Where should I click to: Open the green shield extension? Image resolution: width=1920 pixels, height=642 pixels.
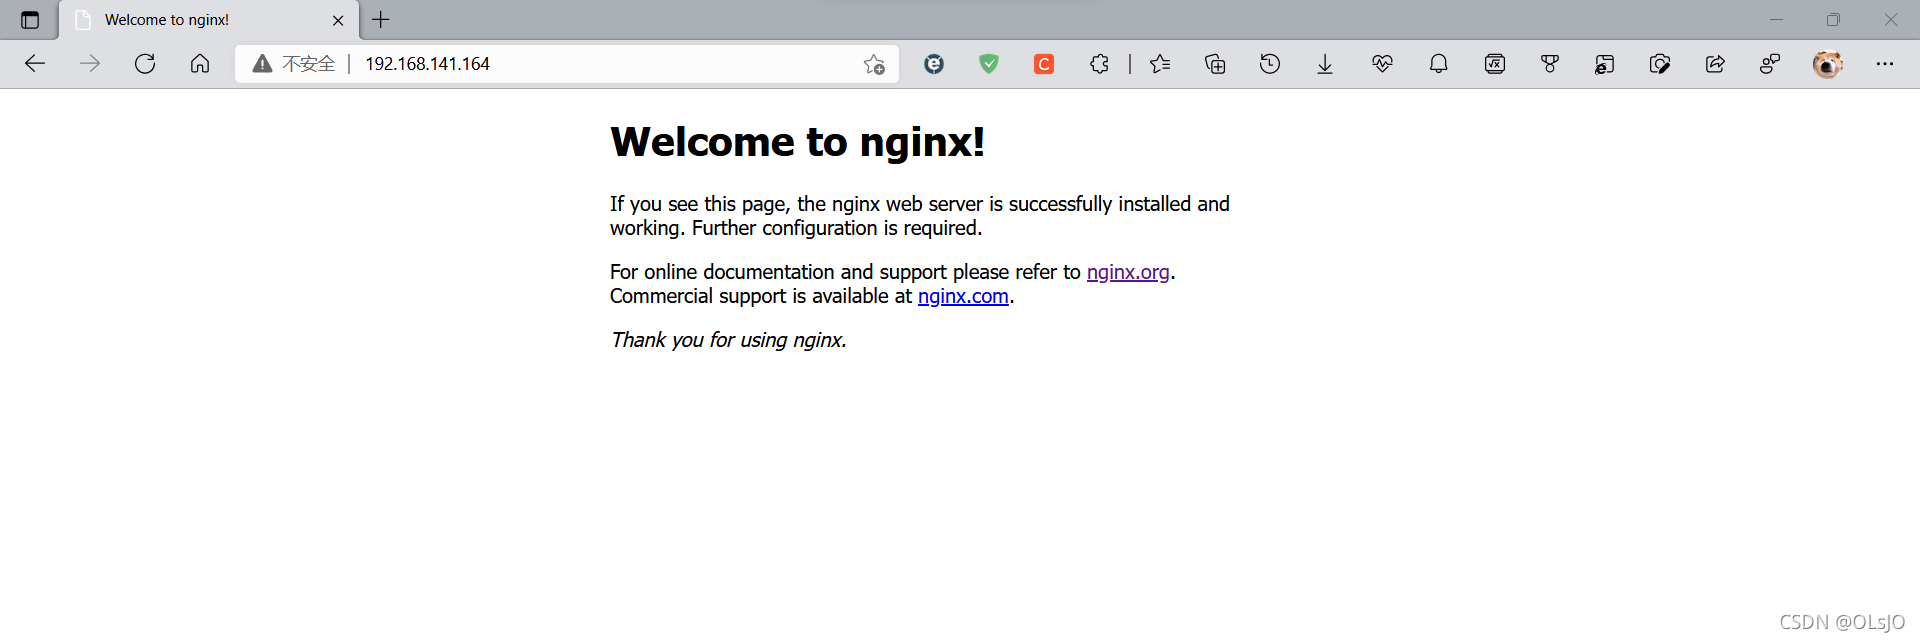click(989, 64)
